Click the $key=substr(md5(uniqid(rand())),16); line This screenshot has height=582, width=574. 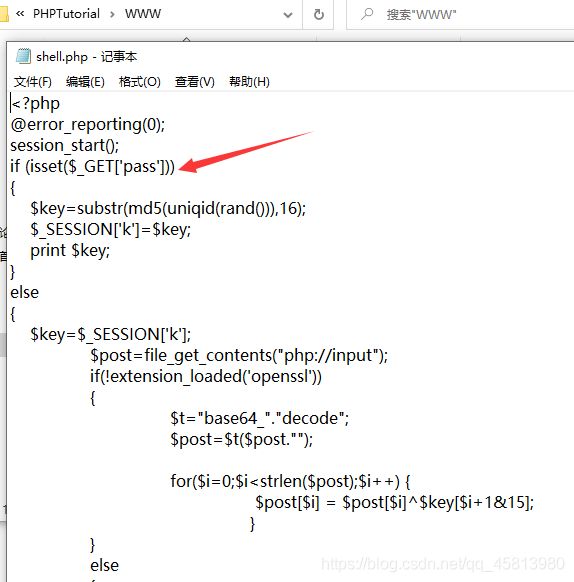(x=168, y=209)
